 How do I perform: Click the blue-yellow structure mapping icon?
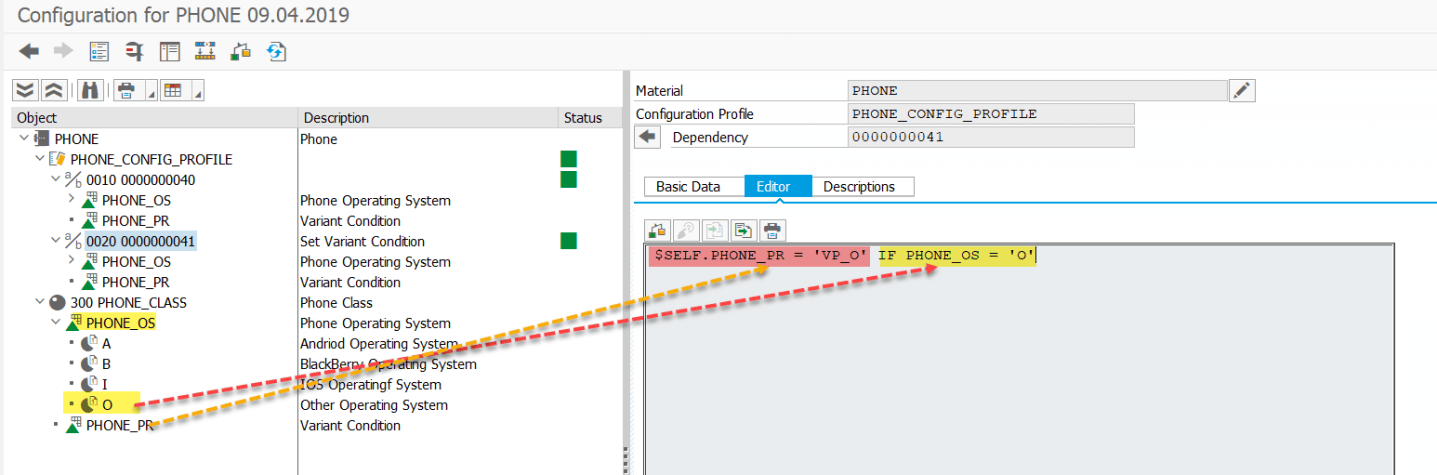pyautogui.click(x=205, y=51)
